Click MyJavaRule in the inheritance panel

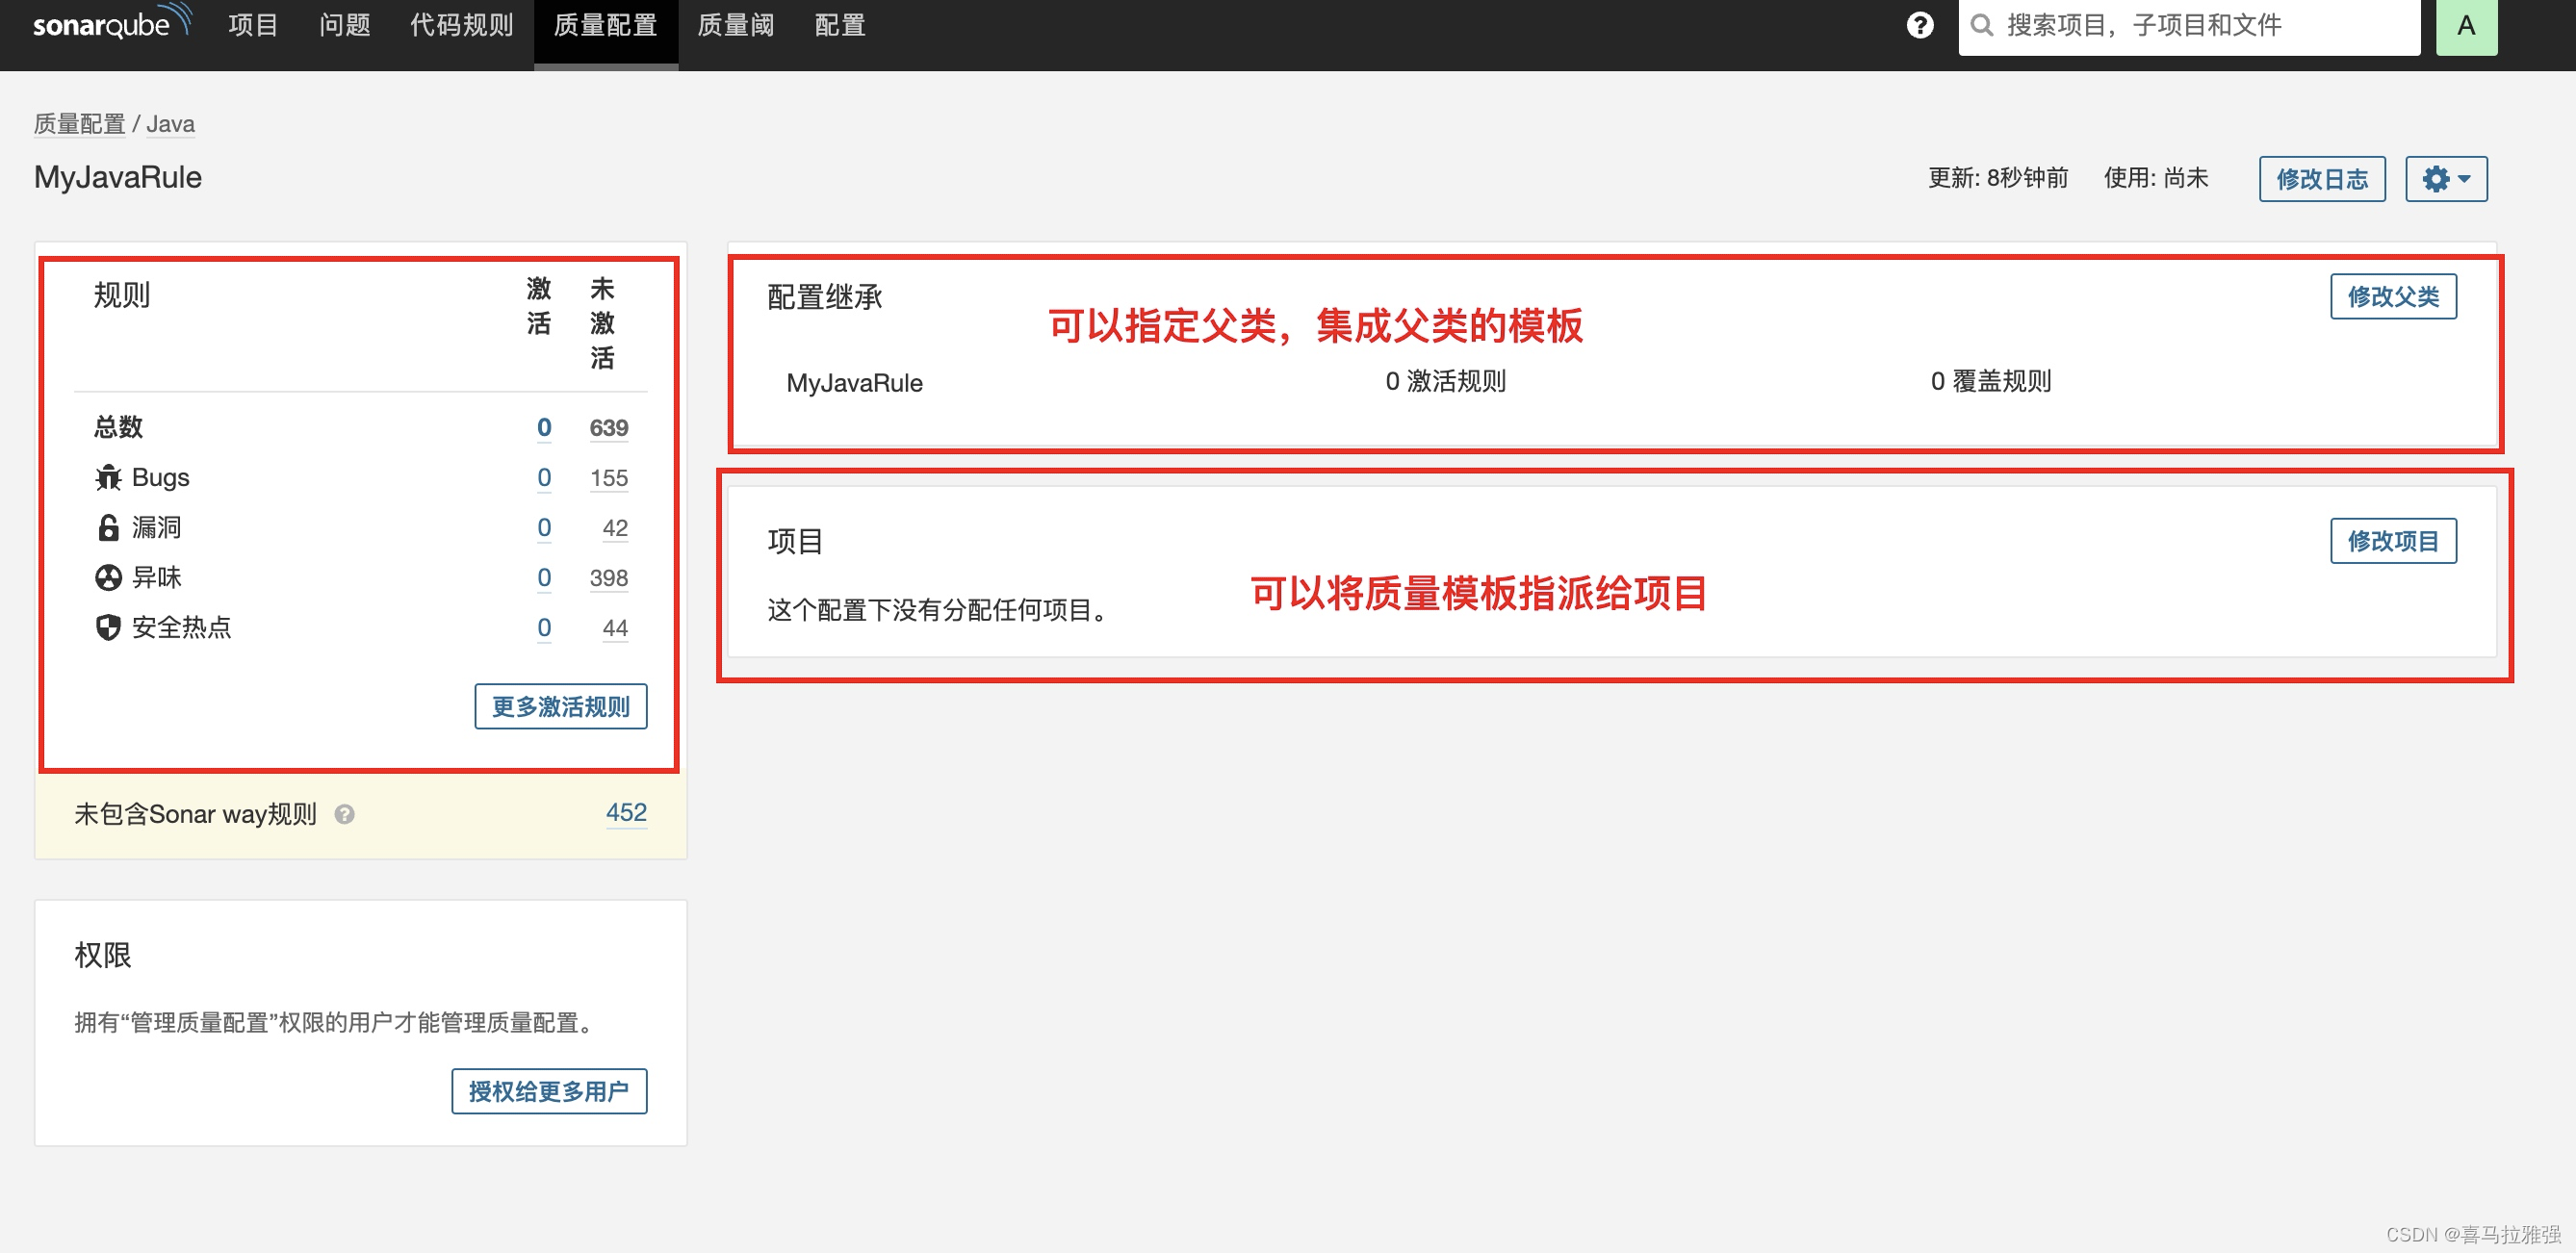[x=854, y=383]
